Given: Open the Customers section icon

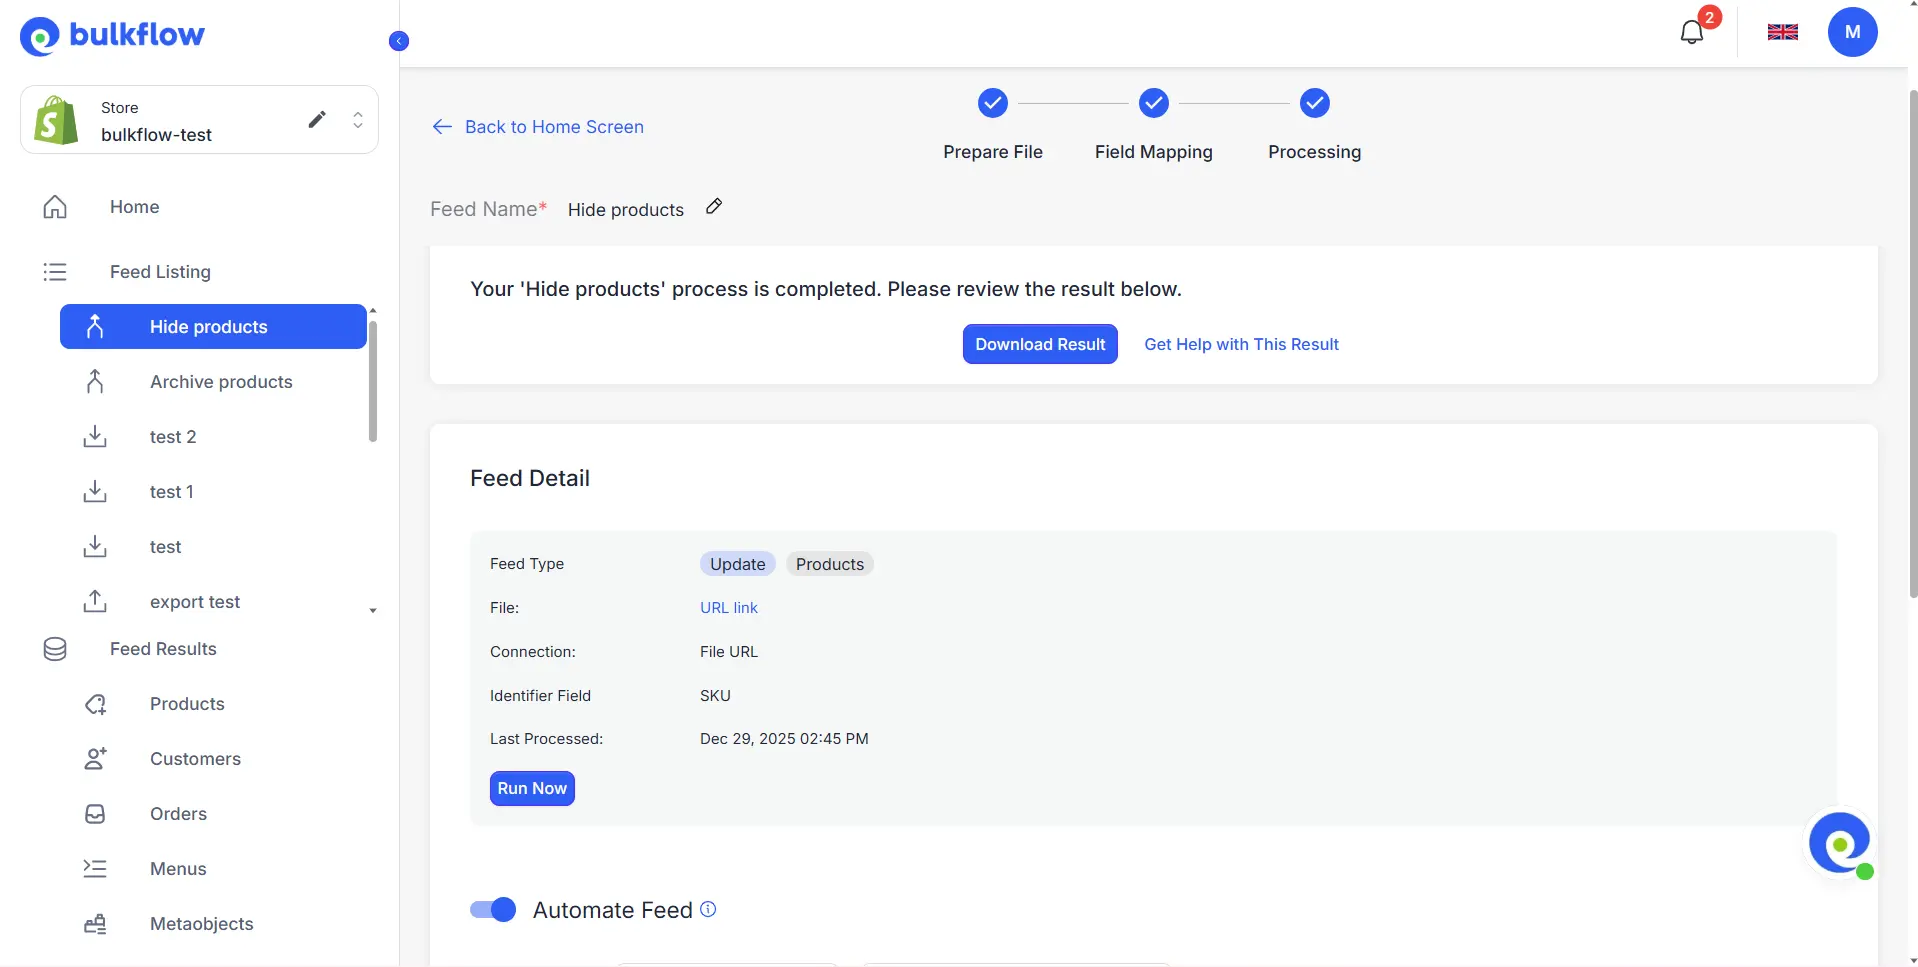Looking at the screenshot, I should pyautogui.click(x=95, y=758).
